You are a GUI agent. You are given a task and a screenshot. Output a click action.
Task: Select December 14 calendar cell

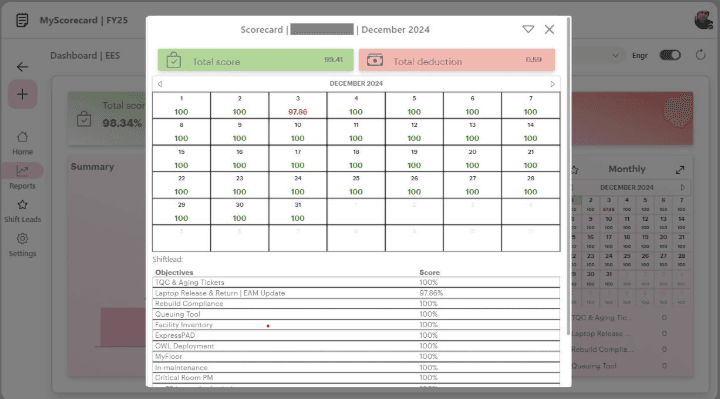[x=530, y=132]
